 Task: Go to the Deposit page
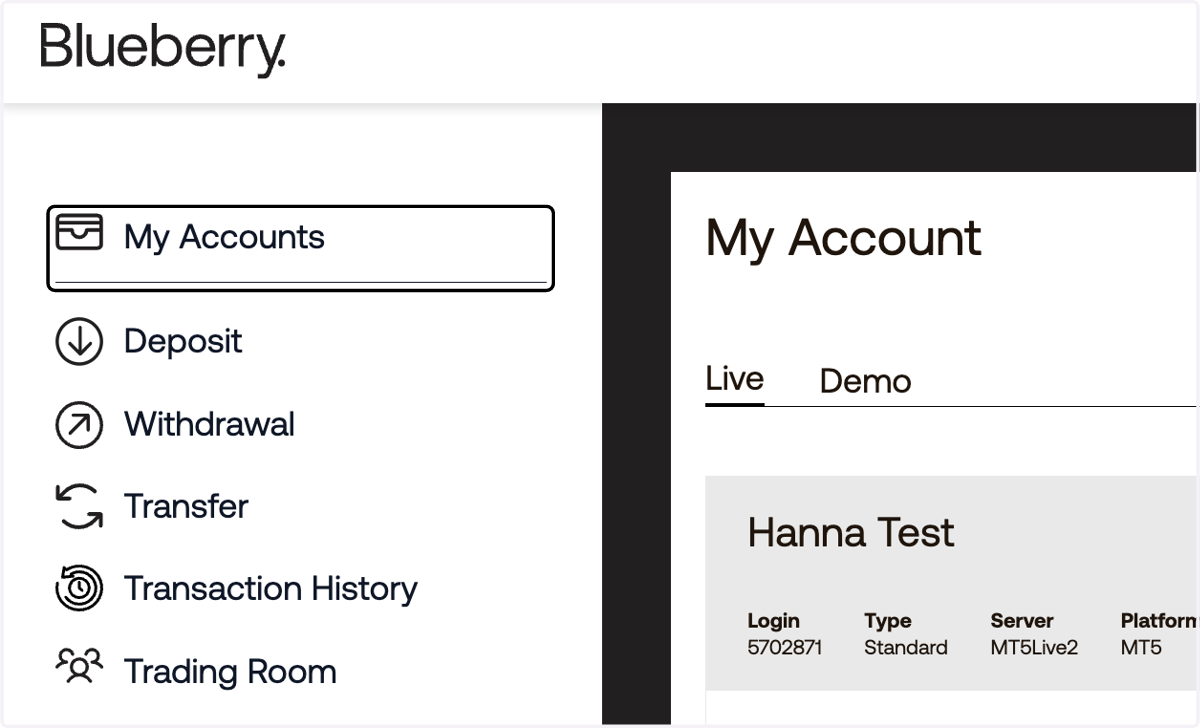click(x=183, y=342)
